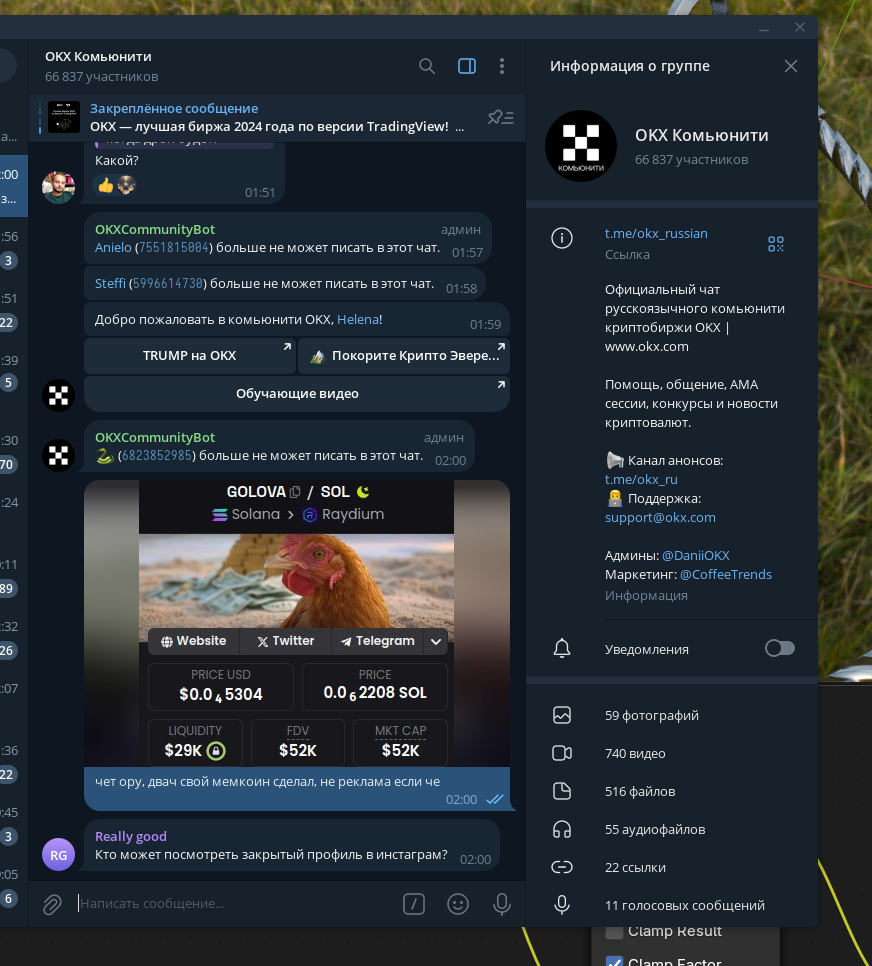Image resolution: width=872 pixels, height=966 pixels.
Task: Open the emoji picker smiley icon
Action: pyautogui.click(x=458, y=904)
